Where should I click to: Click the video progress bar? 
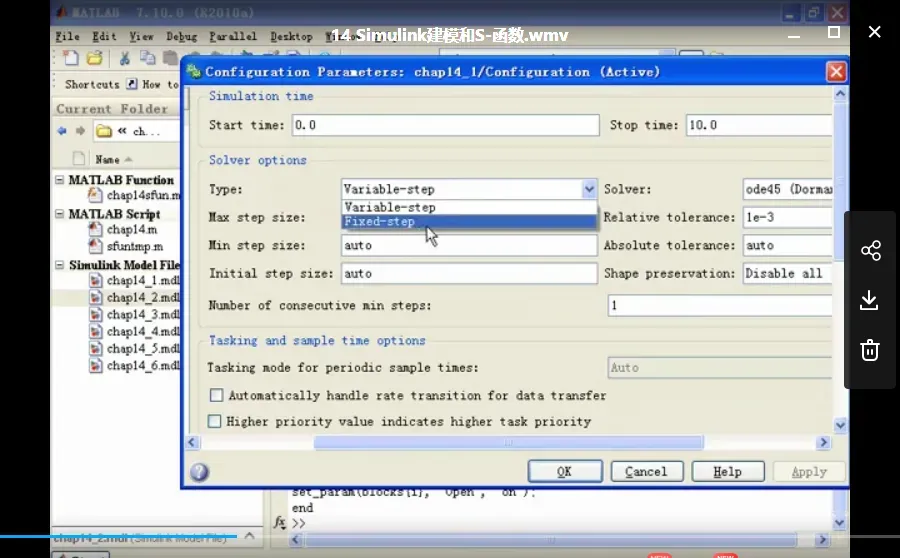[x=450, y=536]
